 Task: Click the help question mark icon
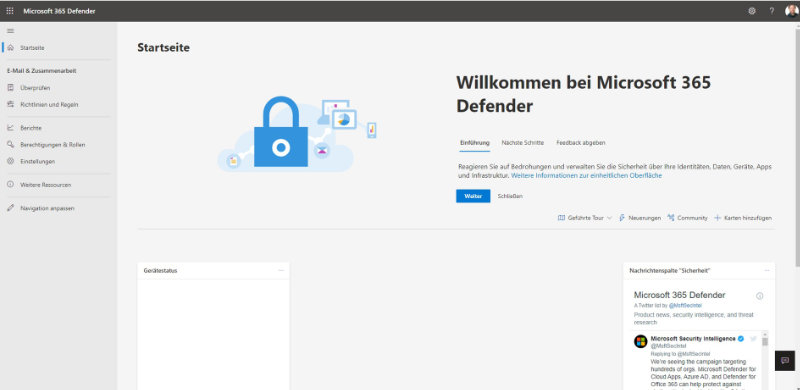click(x=772, y=11)
